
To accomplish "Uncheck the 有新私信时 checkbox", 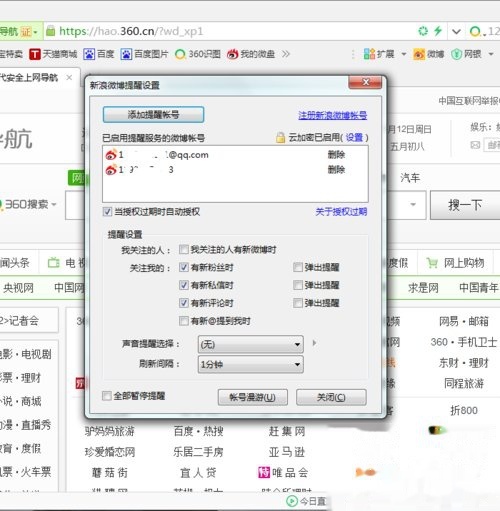I will [184, 285].
